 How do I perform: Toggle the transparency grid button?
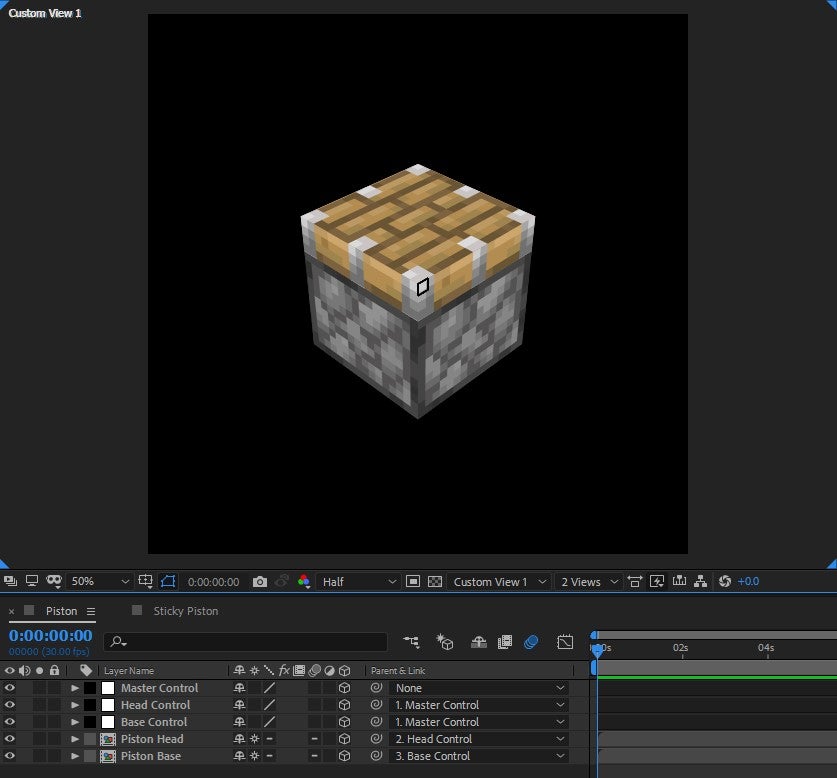tap(435, 582)
